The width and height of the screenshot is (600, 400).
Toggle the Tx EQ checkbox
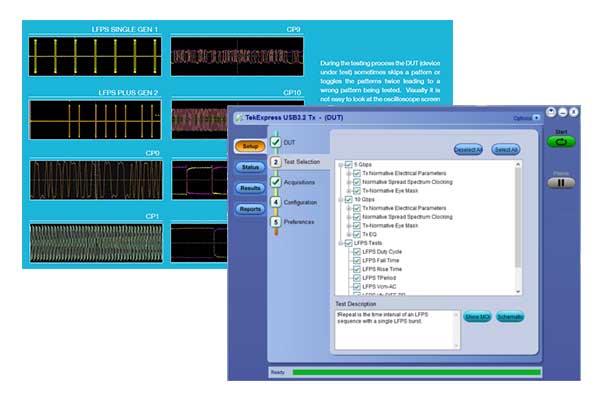tap(356, 234)
